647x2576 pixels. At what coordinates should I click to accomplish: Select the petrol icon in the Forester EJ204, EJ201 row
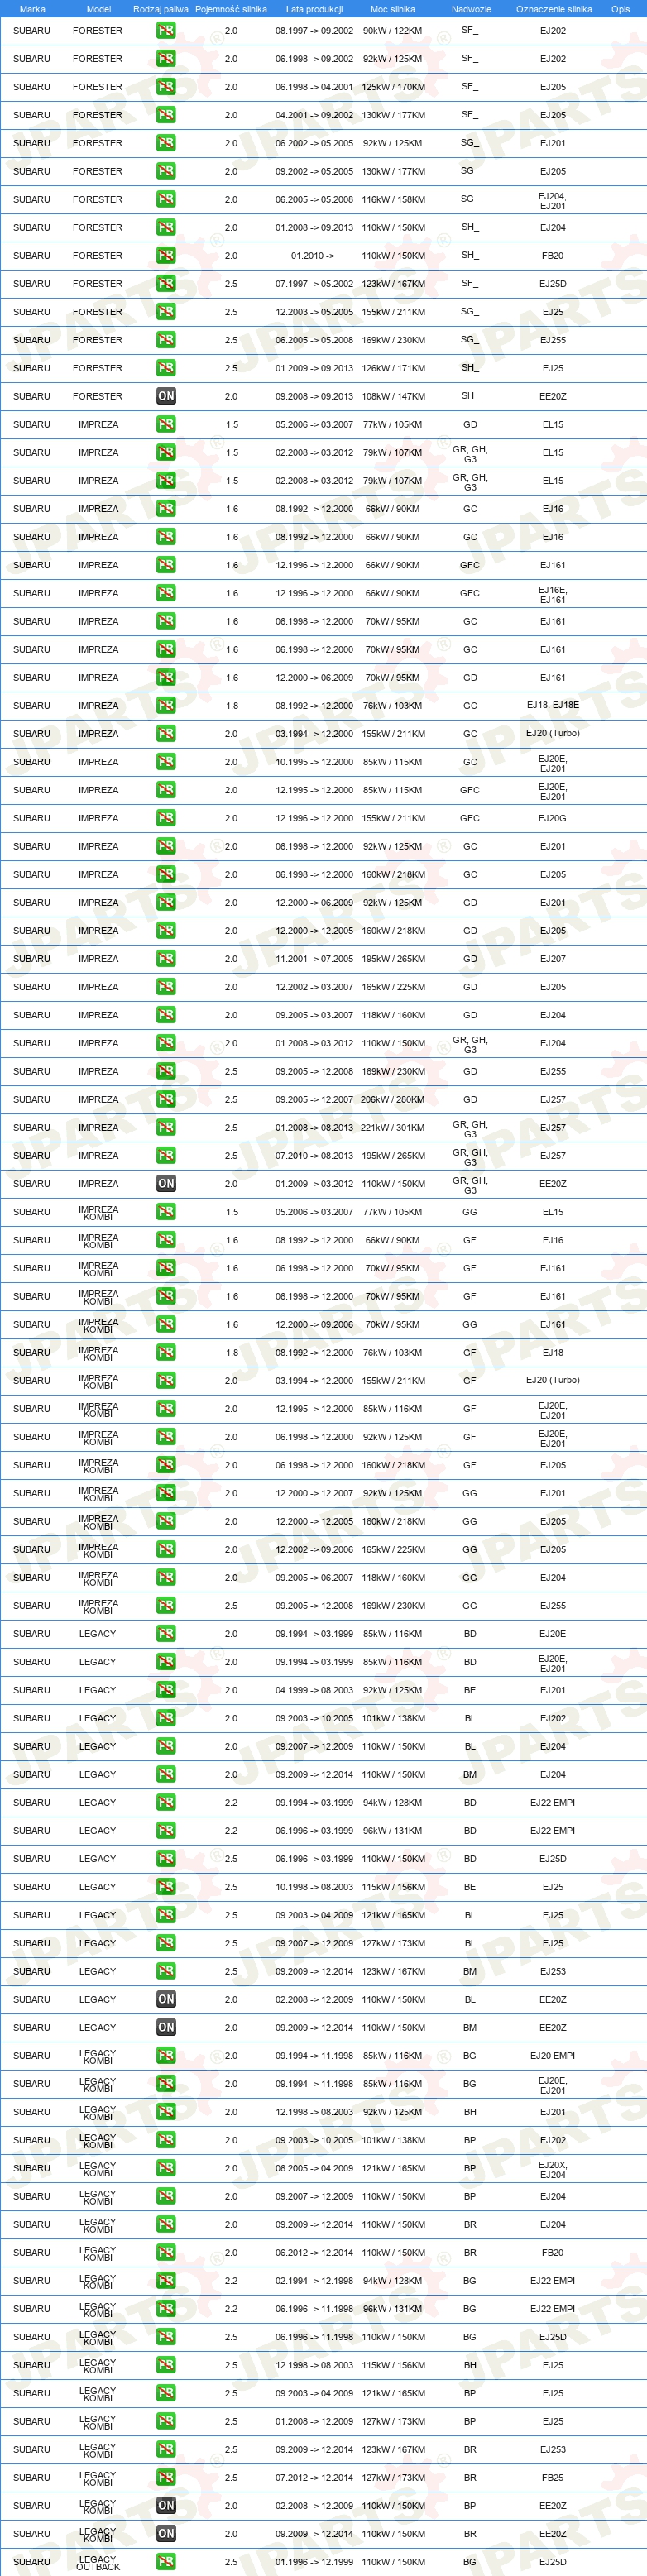click(166, 199)
